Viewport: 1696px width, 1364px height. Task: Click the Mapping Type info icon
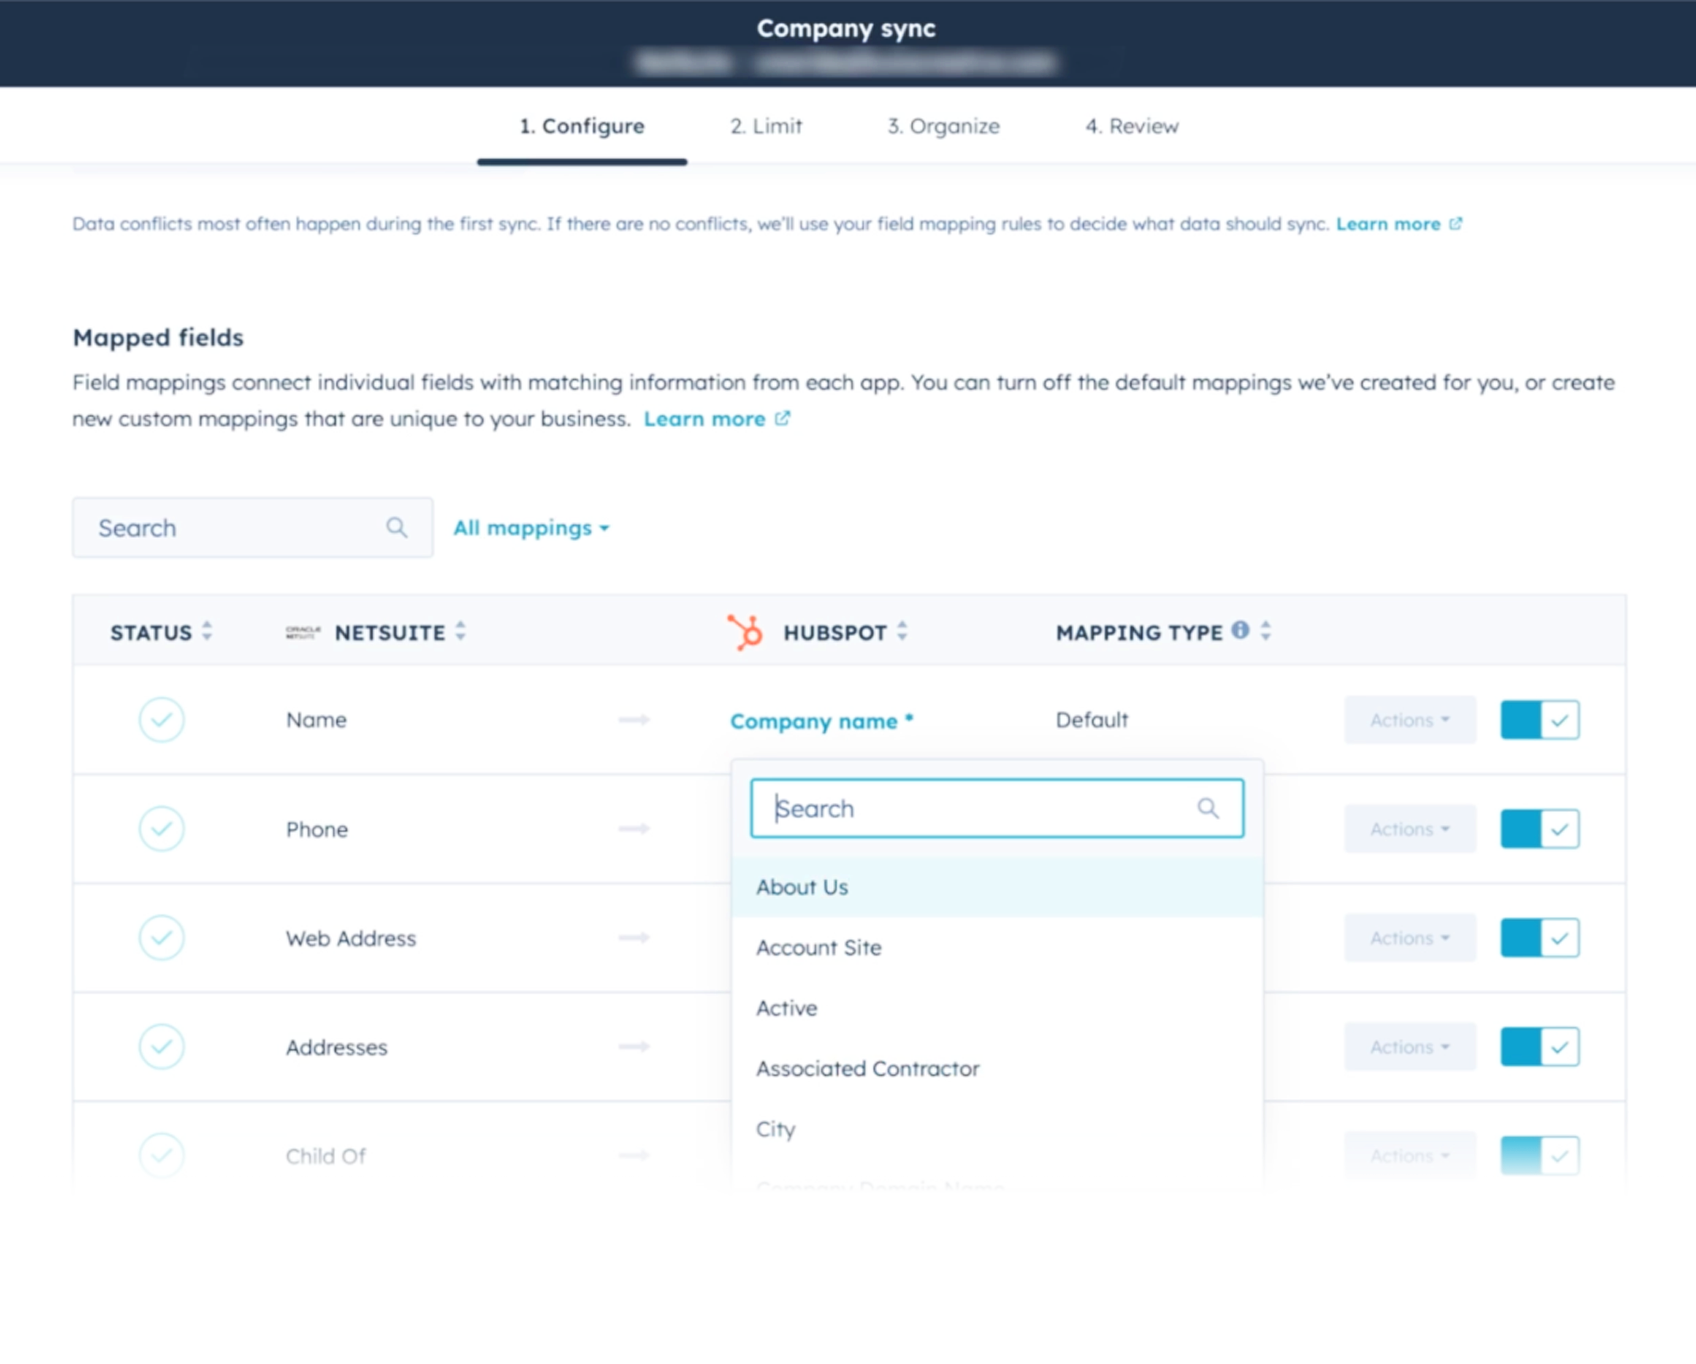click(x=1240, y=630)
